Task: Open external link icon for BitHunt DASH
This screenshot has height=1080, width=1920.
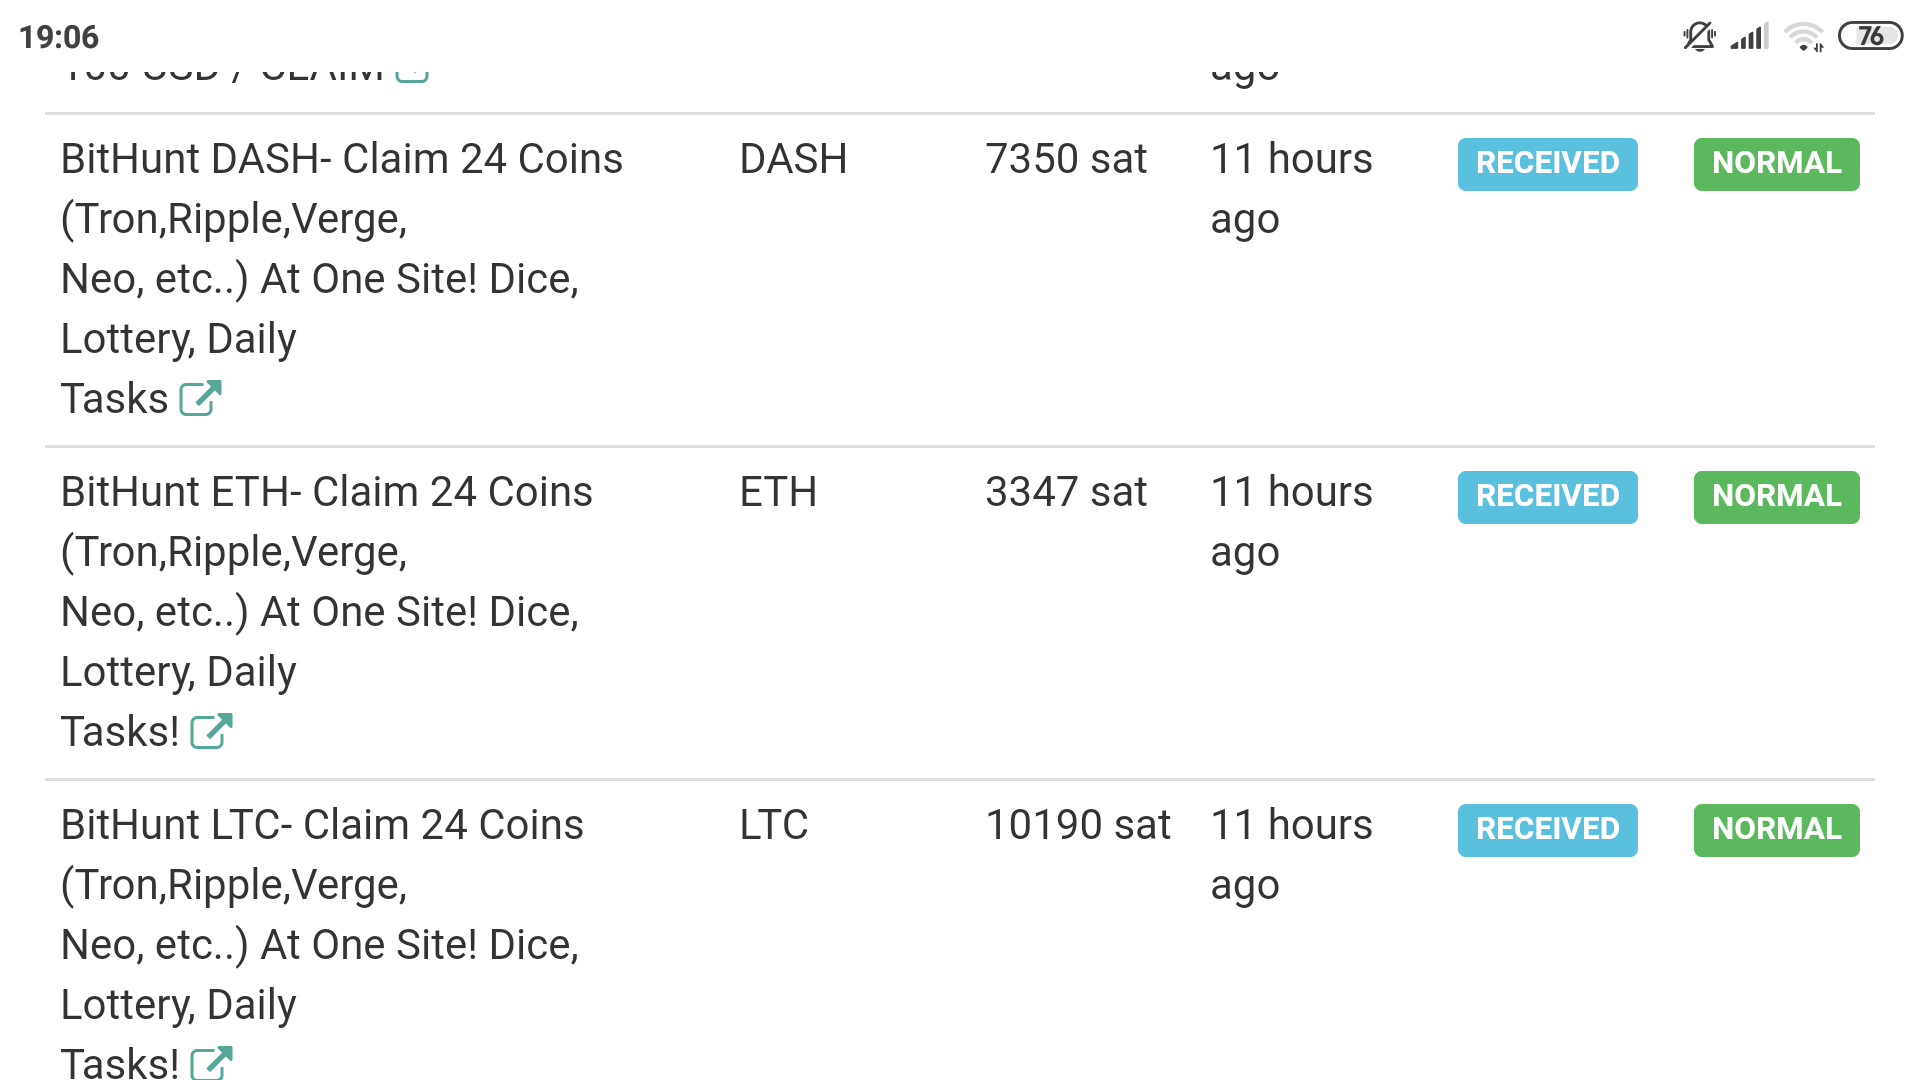Action: pyautogui.click(x=200, y=398)
